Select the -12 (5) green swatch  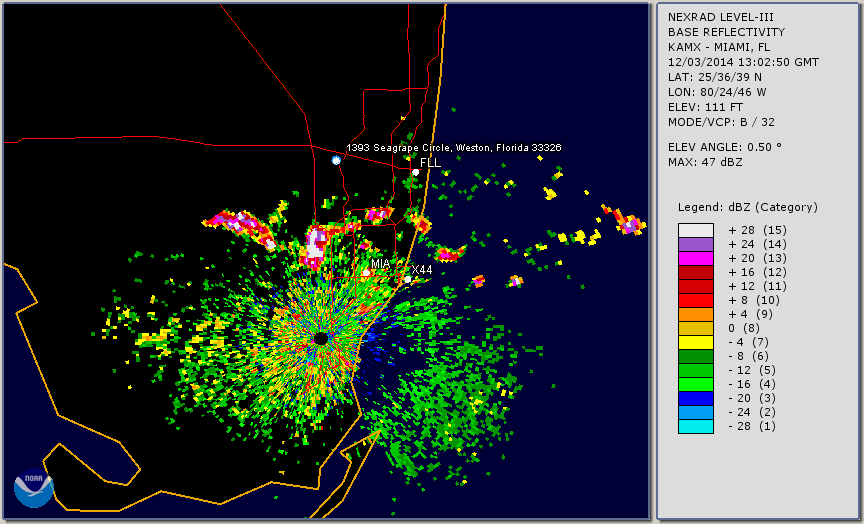pyautogui.click(x=696, y=370)
